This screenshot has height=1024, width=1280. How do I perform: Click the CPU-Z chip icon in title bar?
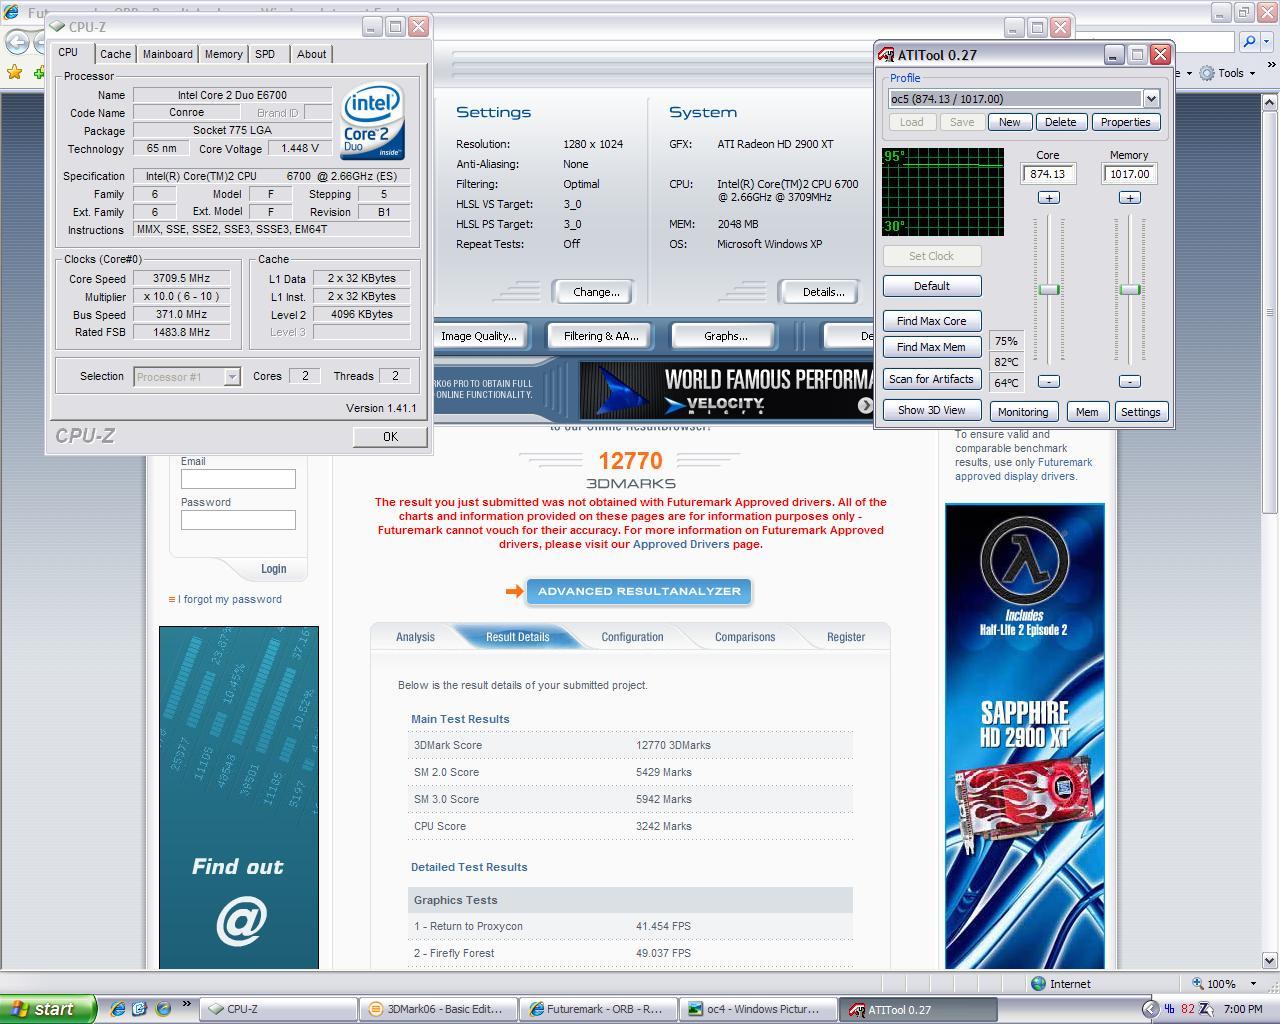58,27
